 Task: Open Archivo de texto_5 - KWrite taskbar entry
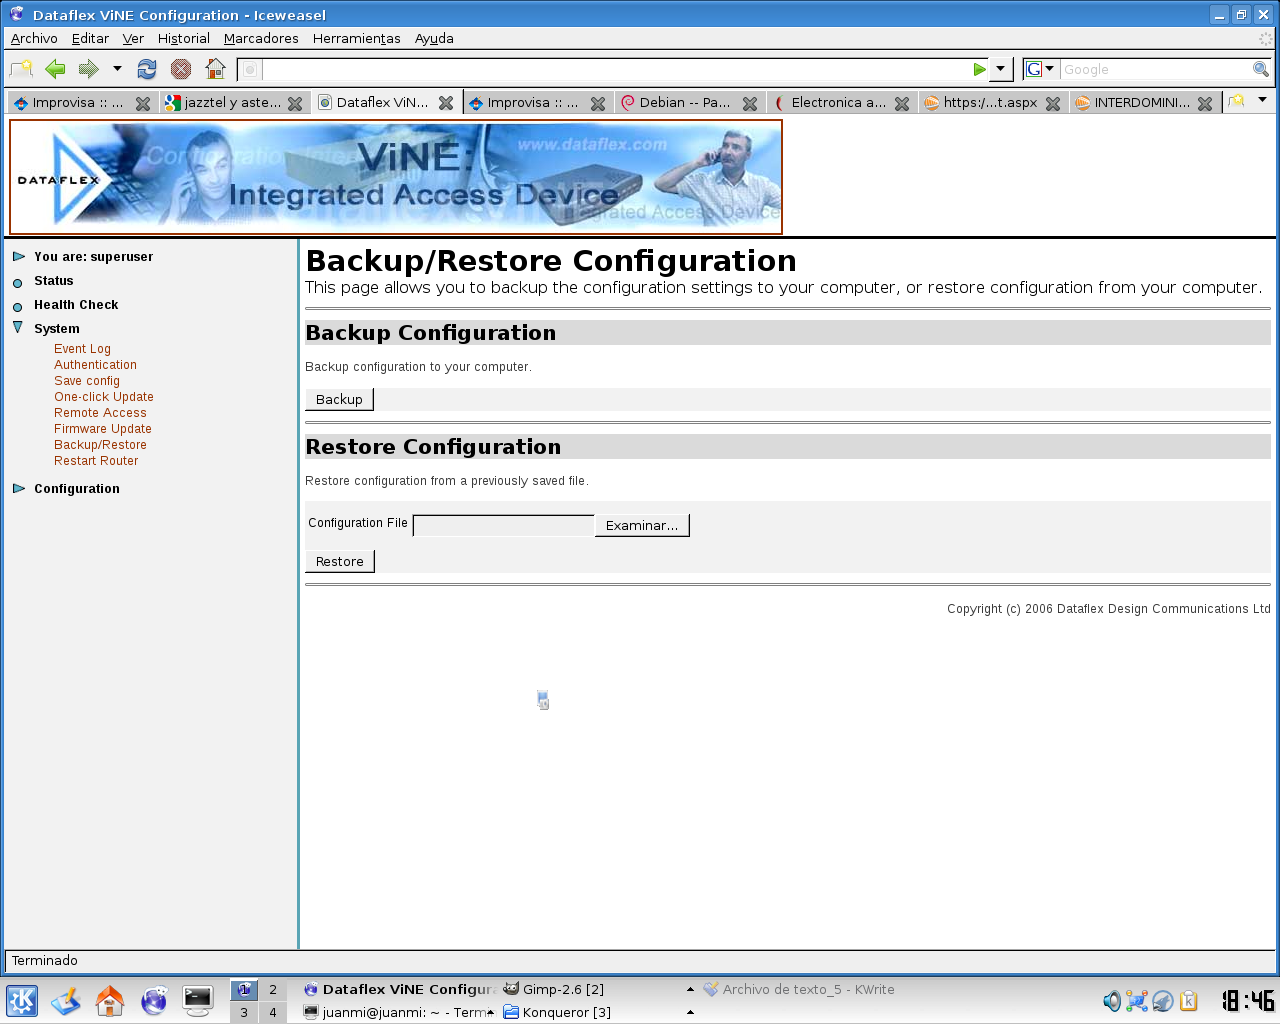tap(799, 989)
